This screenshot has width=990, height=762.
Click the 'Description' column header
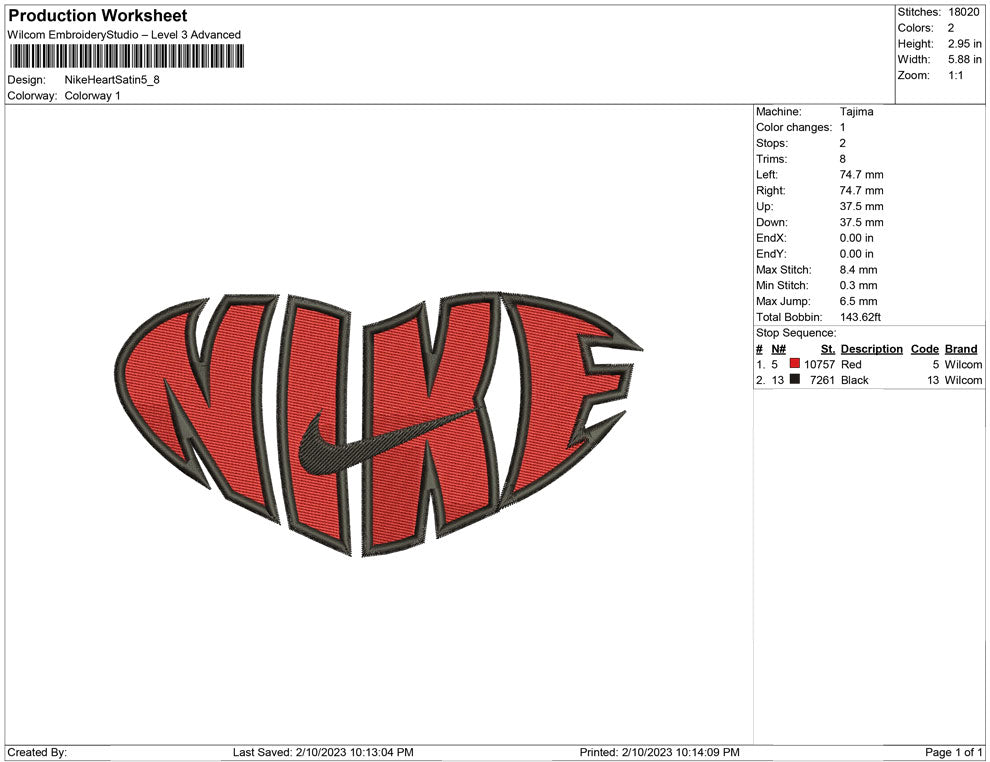coord(871,349)
